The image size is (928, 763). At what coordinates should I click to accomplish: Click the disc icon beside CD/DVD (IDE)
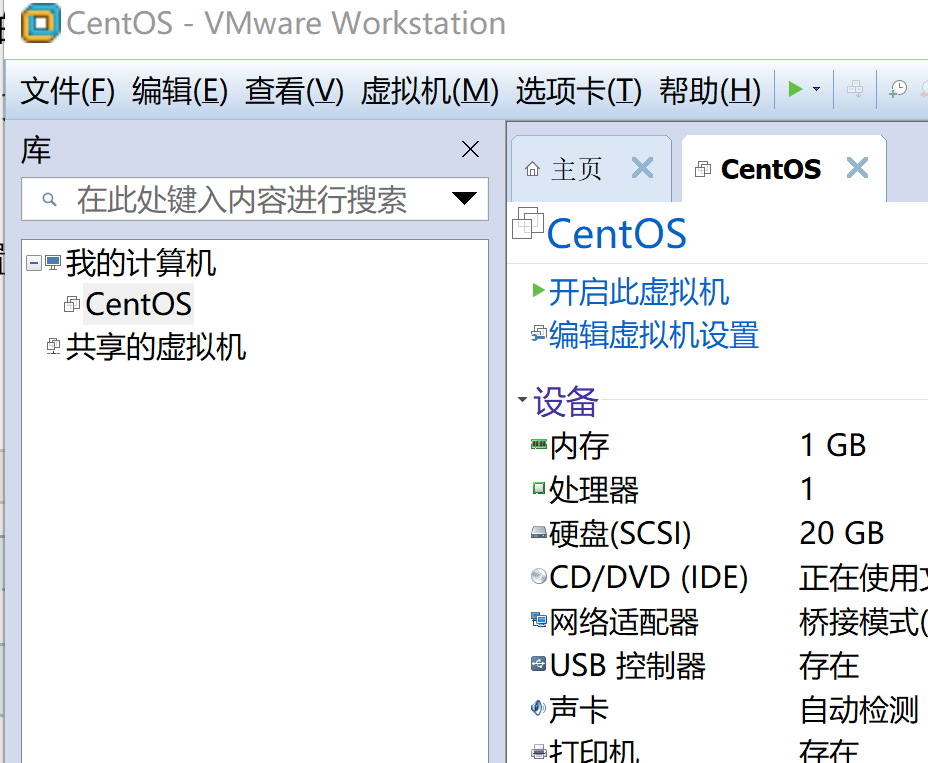pyautogui.click(x=539, y=576)
